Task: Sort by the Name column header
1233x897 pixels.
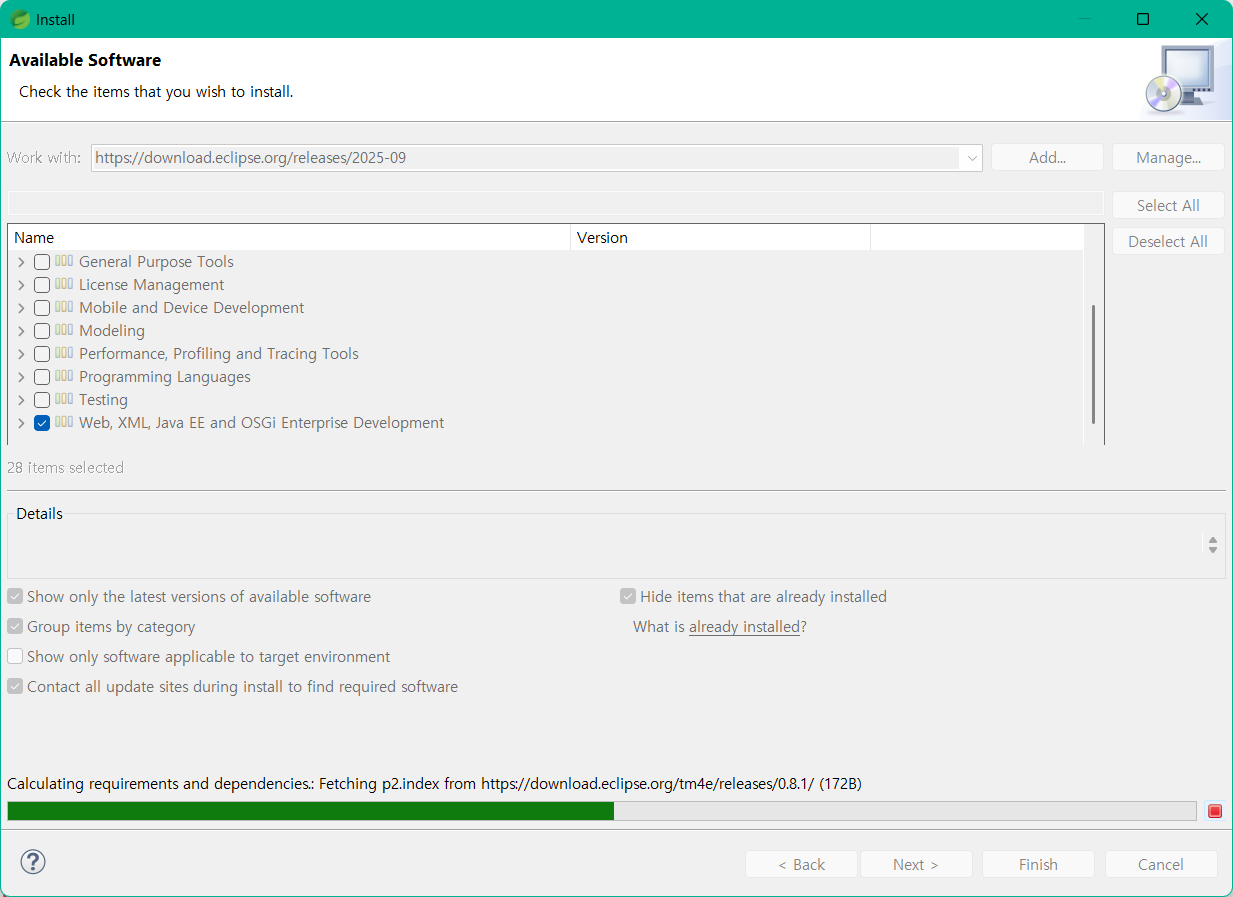Action: coord(289,238)
